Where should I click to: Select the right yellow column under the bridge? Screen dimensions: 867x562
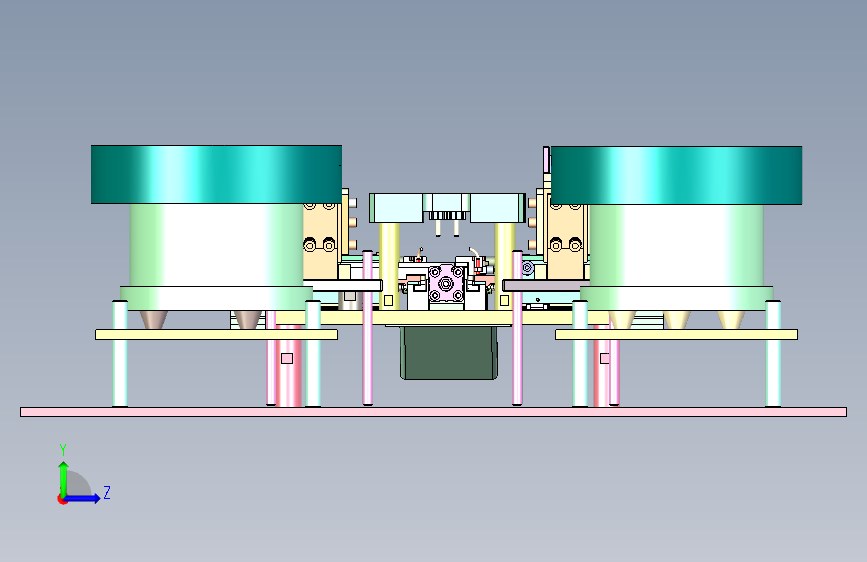(x=504, y=266)
